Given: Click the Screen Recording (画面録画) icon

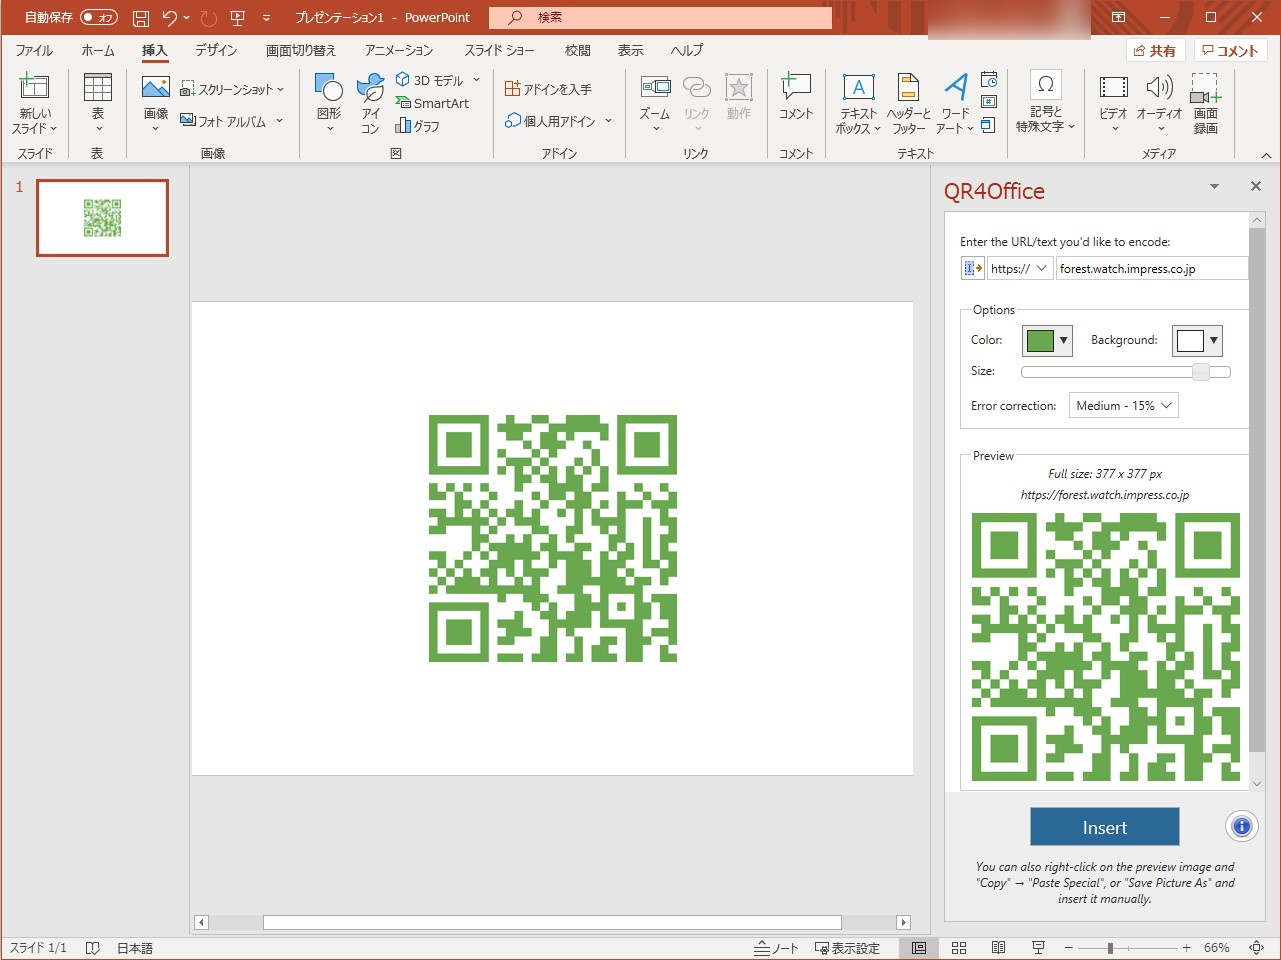Looking at the screenshot, I should tap(1205, 90).
